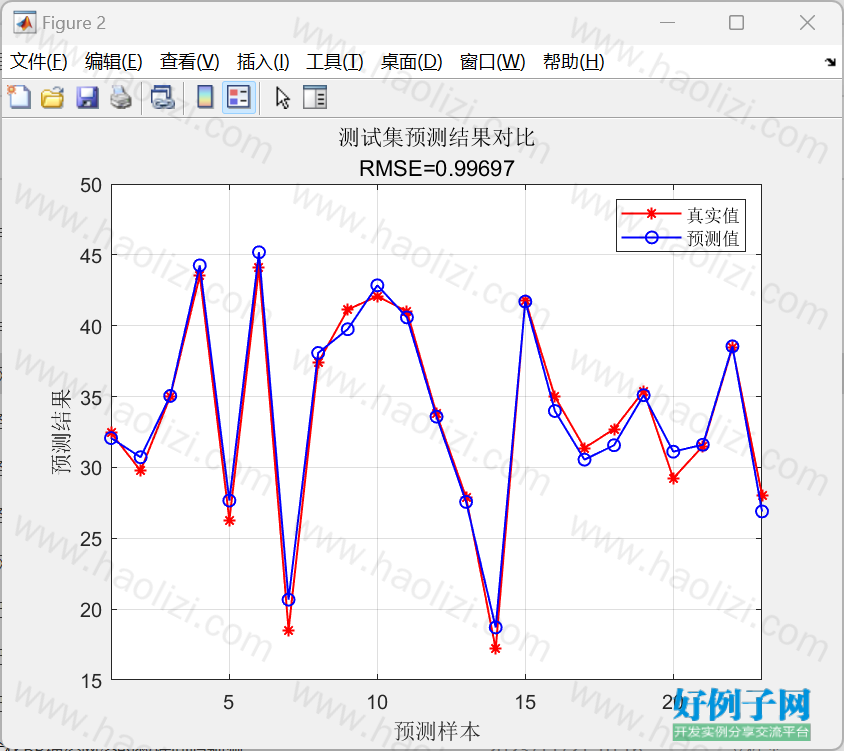The width and height of the screenshot is (844, 751).
Task: Click the y-axis tick label 30
Action: (91, 469)
